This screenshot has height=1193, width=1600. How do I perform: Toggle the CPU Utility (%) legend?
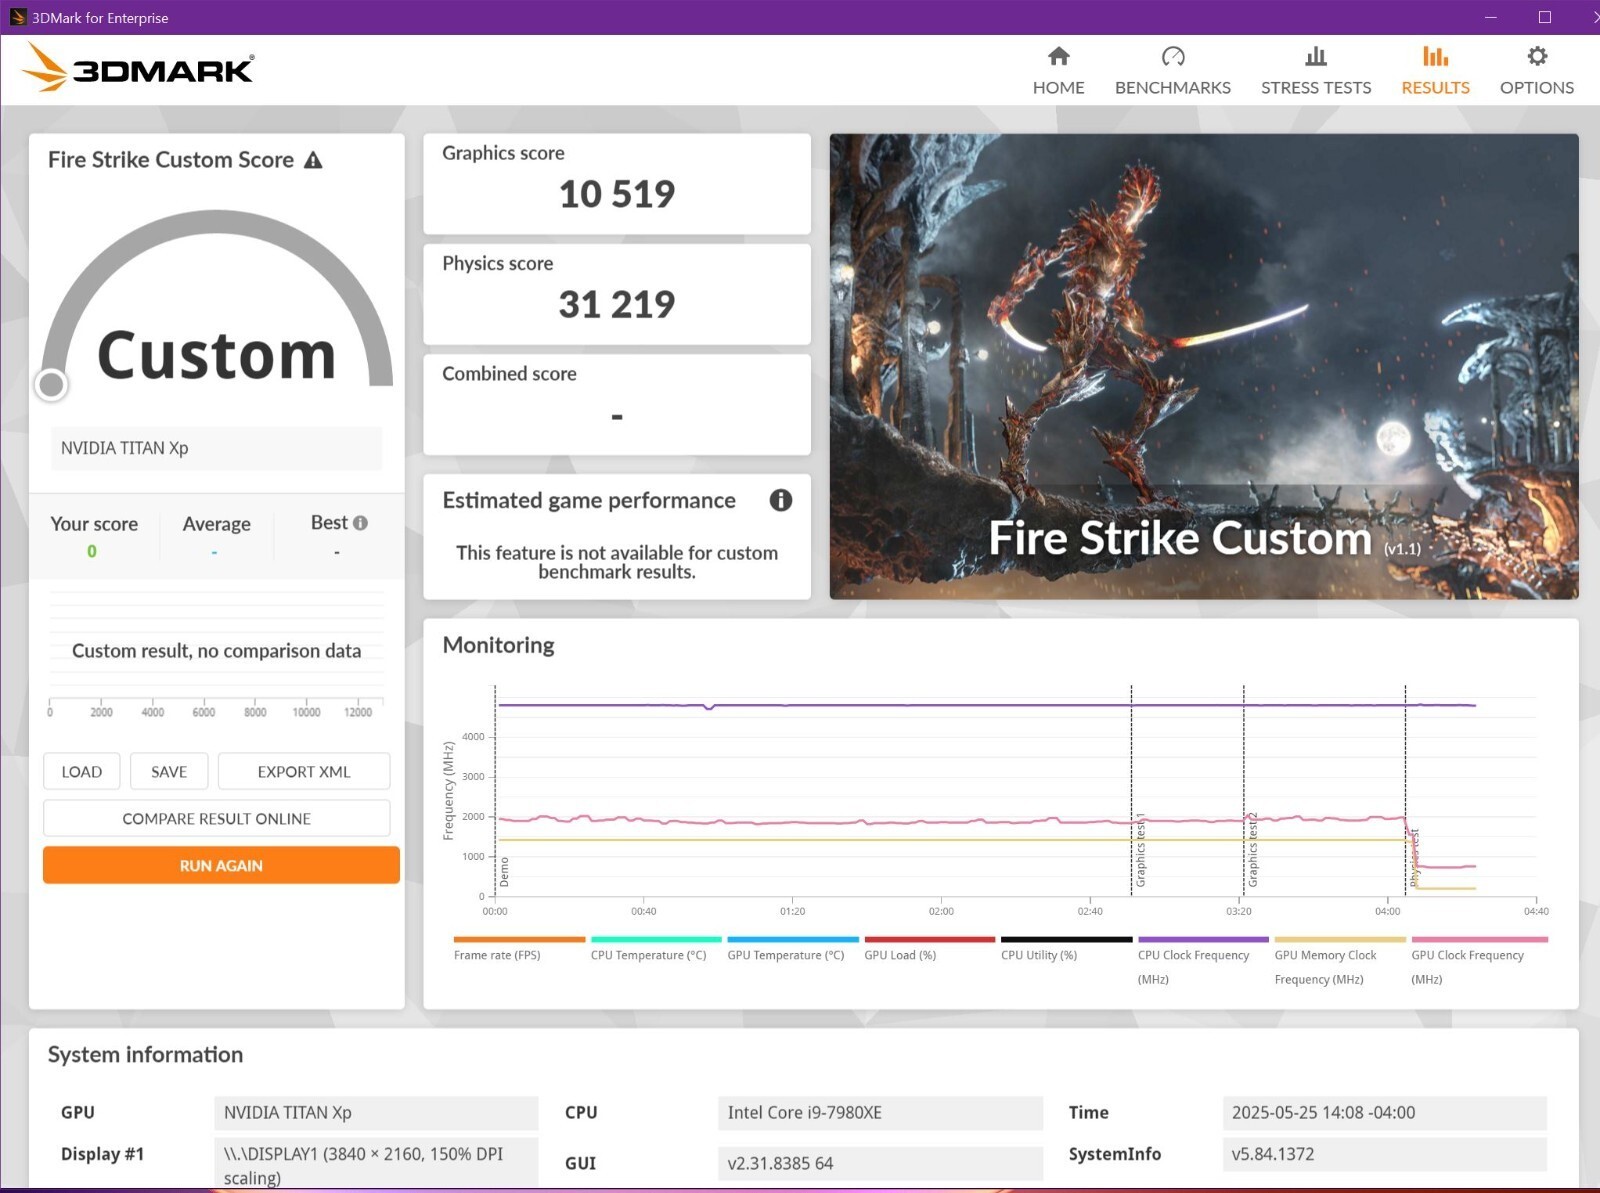coord(1066,948)
